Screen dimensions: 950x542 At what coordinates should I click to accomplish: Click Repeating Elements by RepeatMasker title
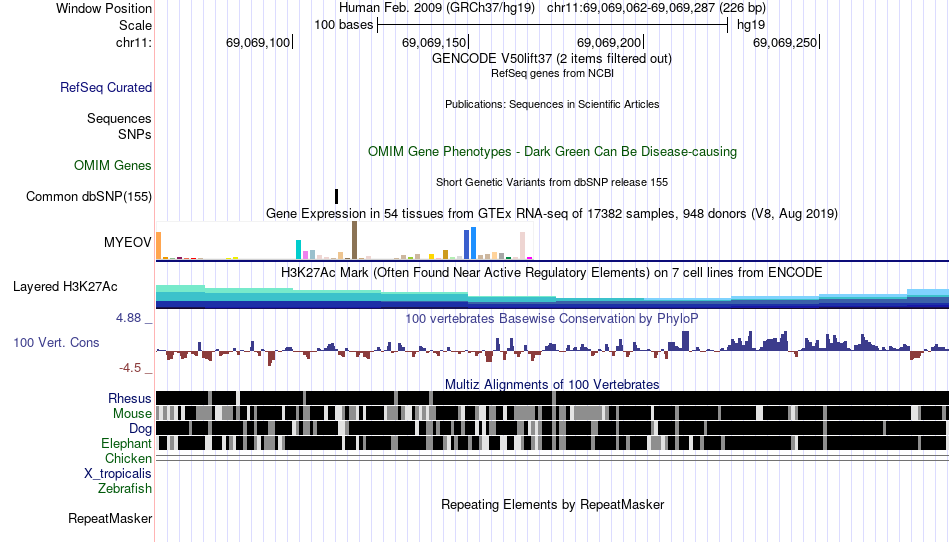552,504
